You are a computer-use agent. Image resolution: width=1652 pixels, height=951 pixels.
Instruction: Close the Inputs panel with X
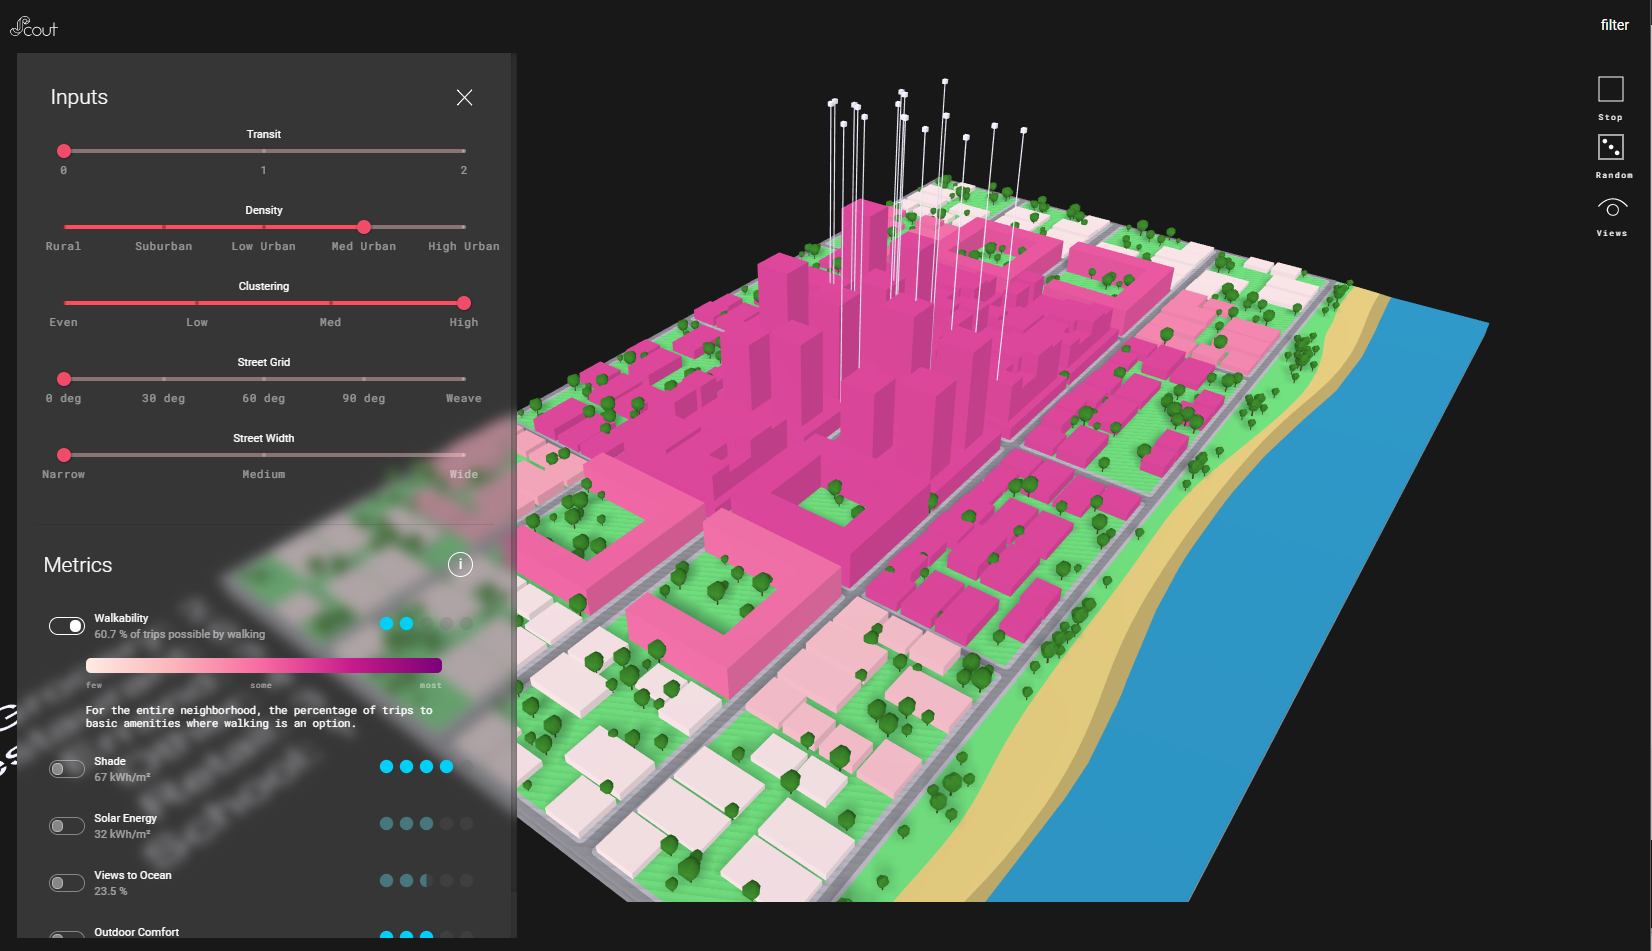pos(464,97)
